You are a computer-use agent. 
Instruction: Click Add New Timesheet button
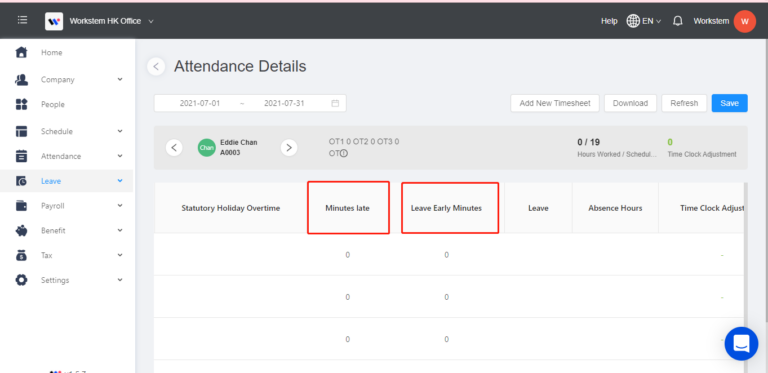[x=555, y=103]
